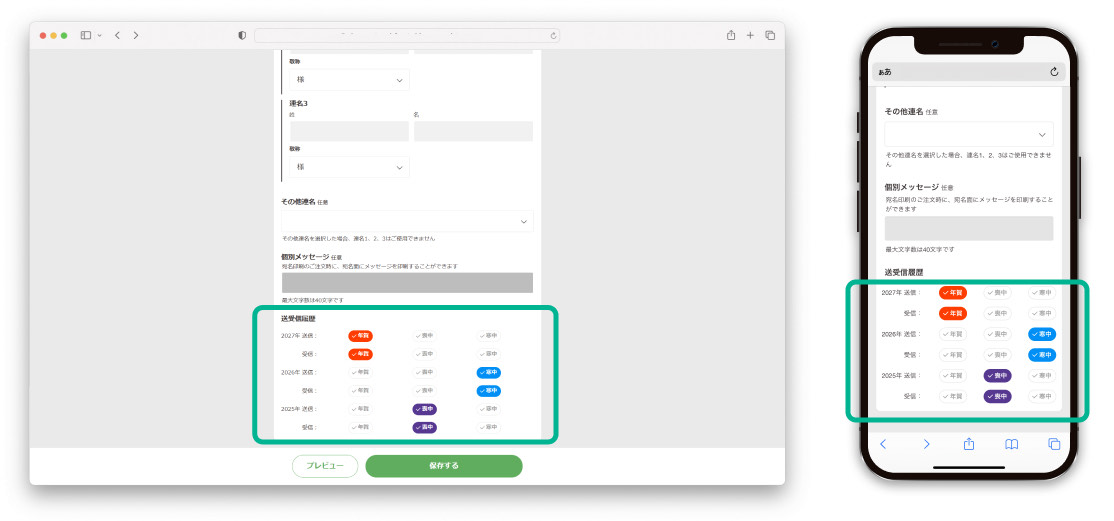The image size is (1114, 521).
Task: Toggle desktop 2025年 送信 年賀 chip
Action: [x=360, y=409]
